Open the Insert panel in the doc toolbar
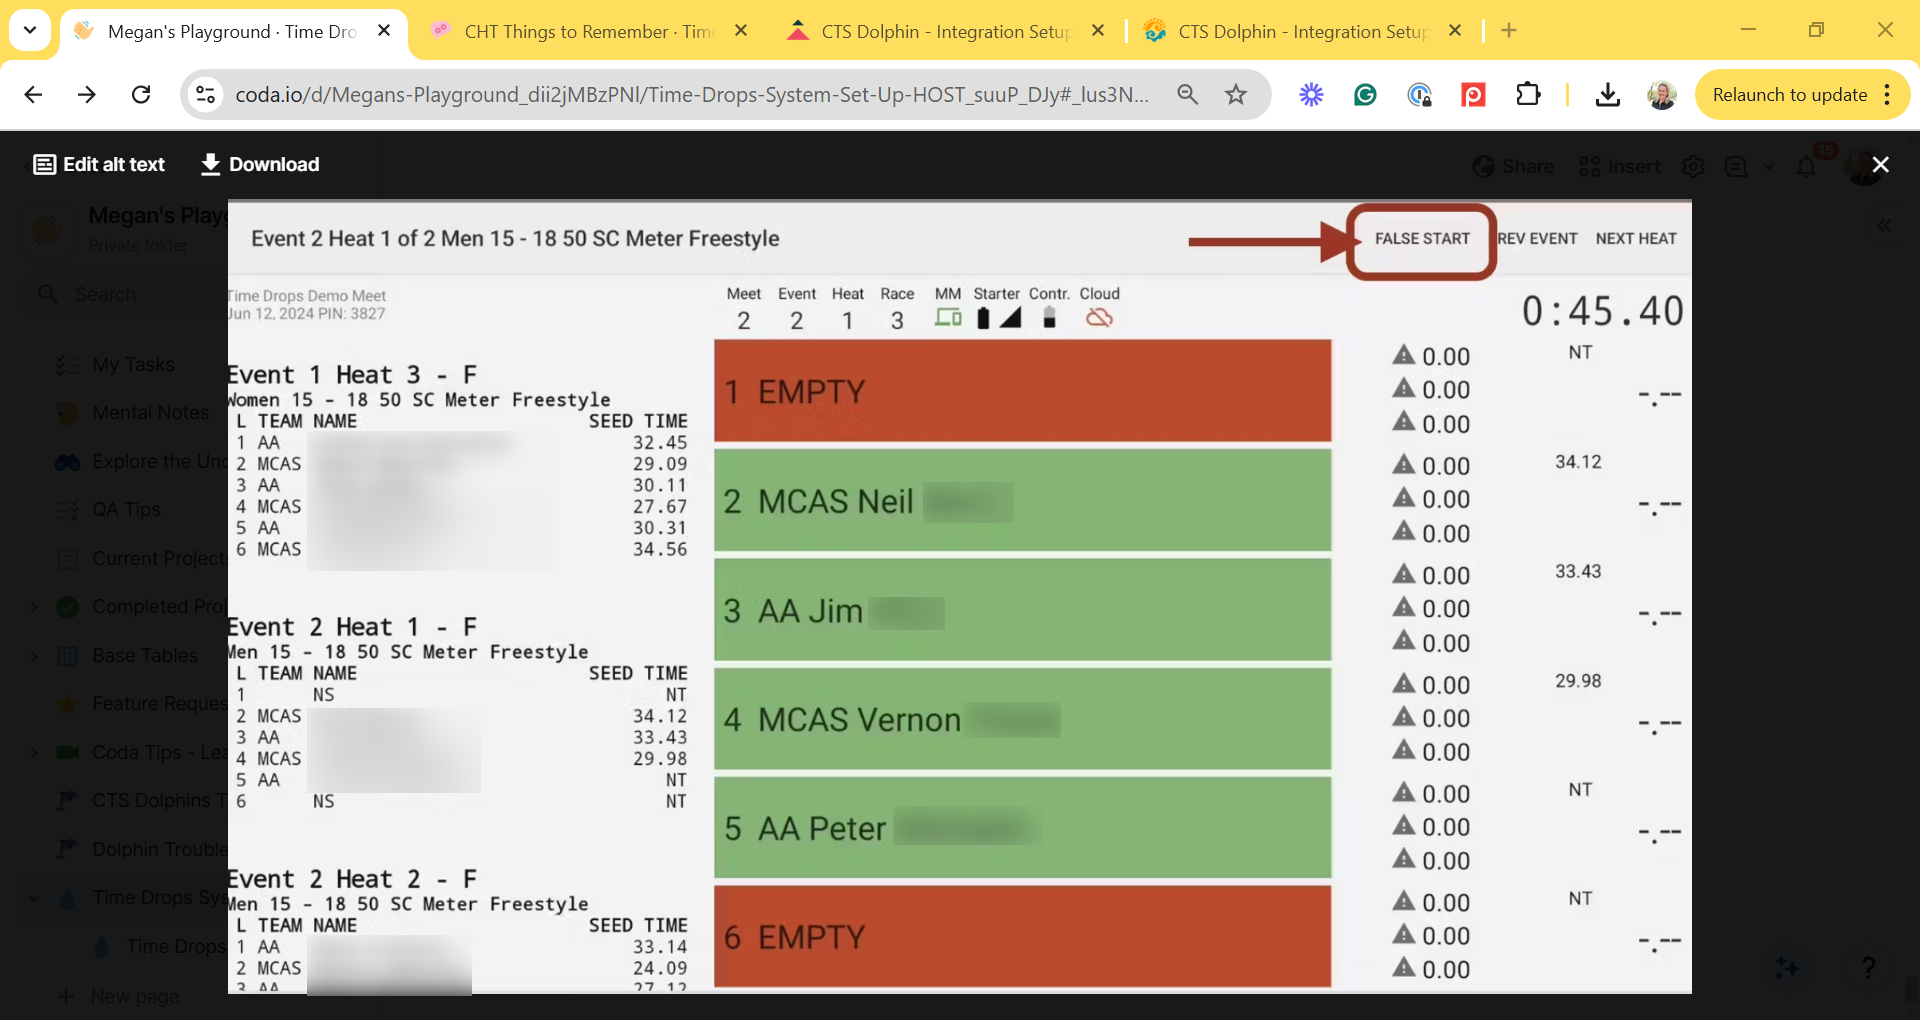The width and height of the screenshot is (1920, 1020). point(1618,166)
